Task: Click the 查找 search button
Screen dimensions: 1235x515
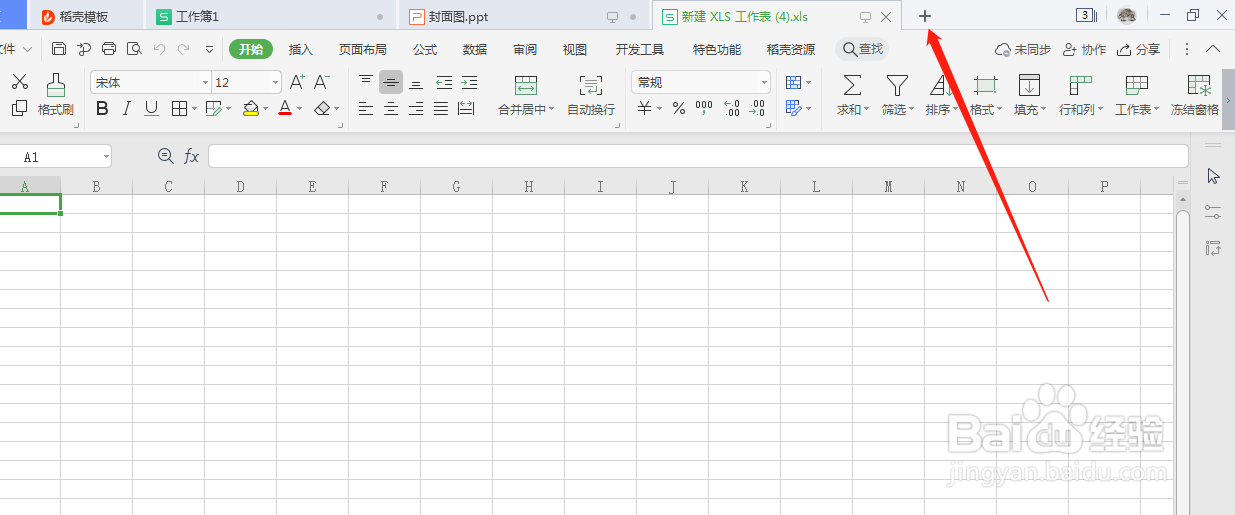Action: click(x=863, y=49)
